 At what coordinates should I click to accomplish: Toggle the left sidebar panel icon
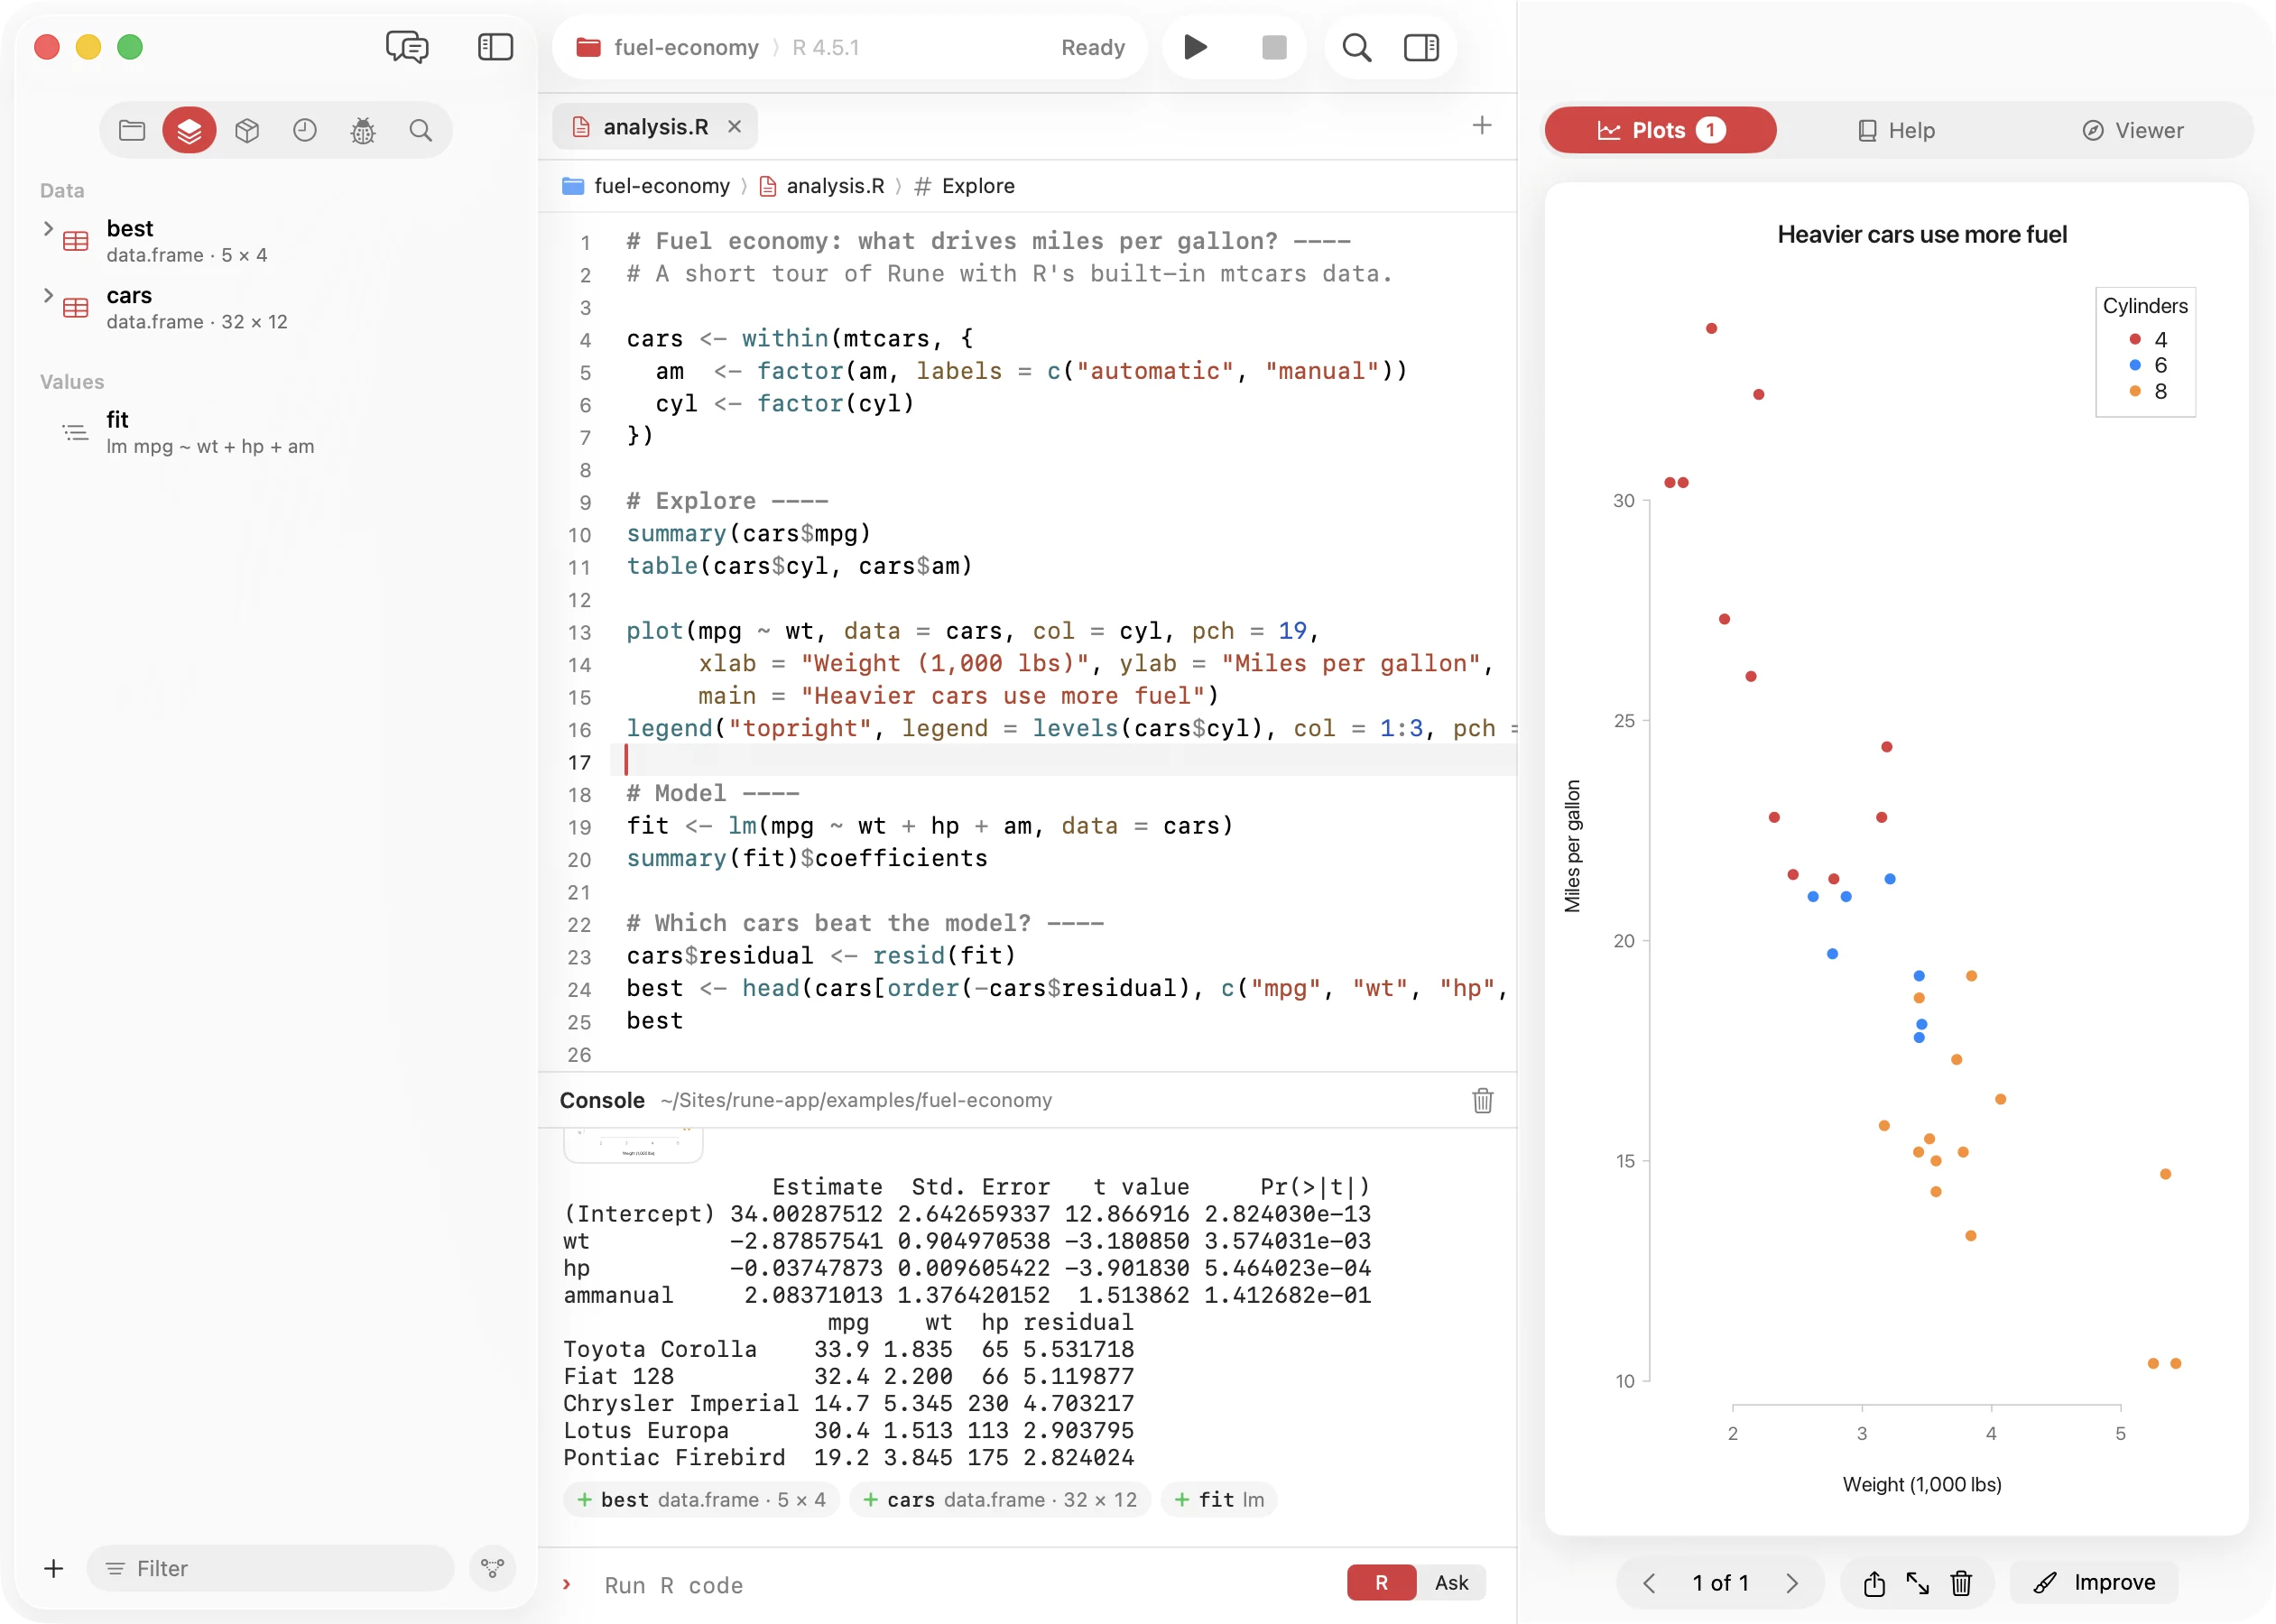[495, 47]
